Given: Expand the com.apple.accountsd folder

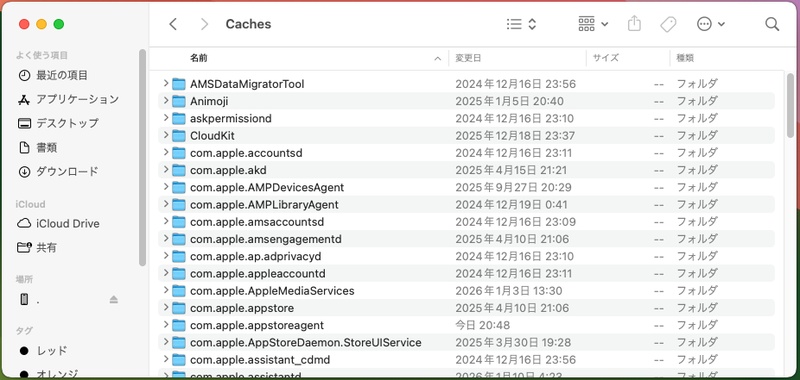Looking at the screenshot, I should [x=166, y=153].
